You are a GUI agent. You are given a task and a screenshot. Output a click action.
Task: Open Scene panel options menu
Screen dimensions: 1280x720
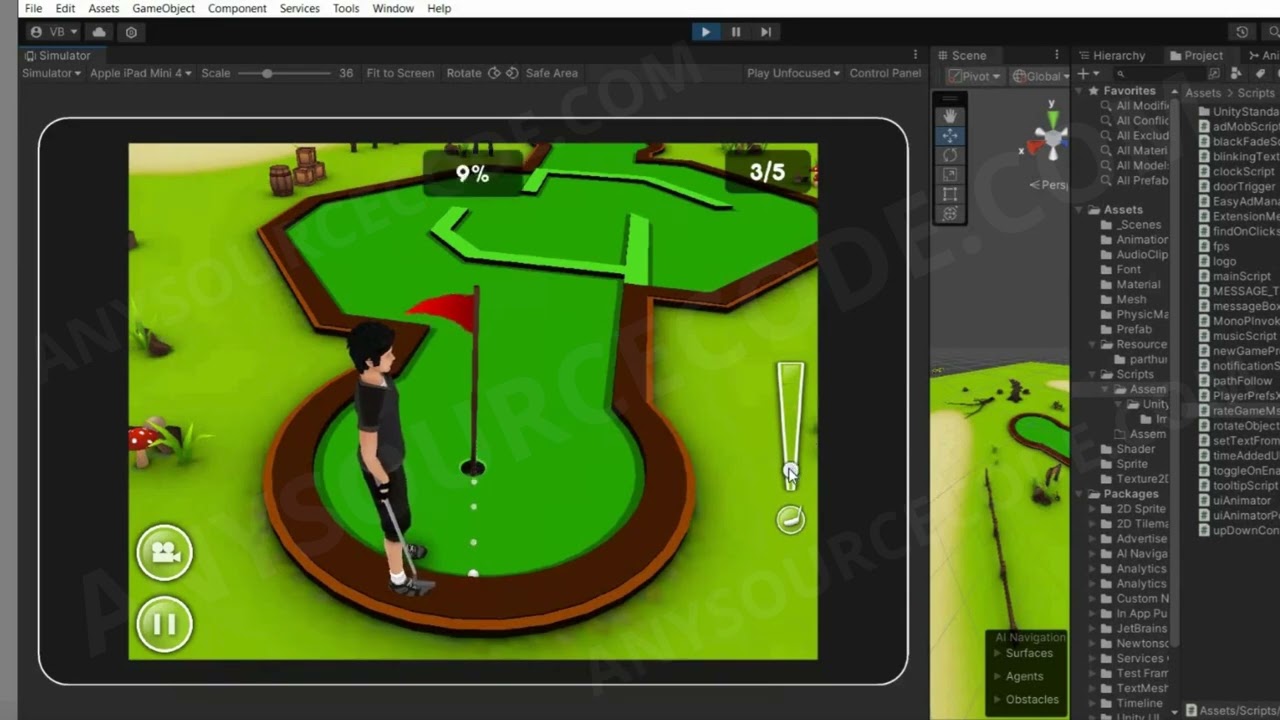1056,55
